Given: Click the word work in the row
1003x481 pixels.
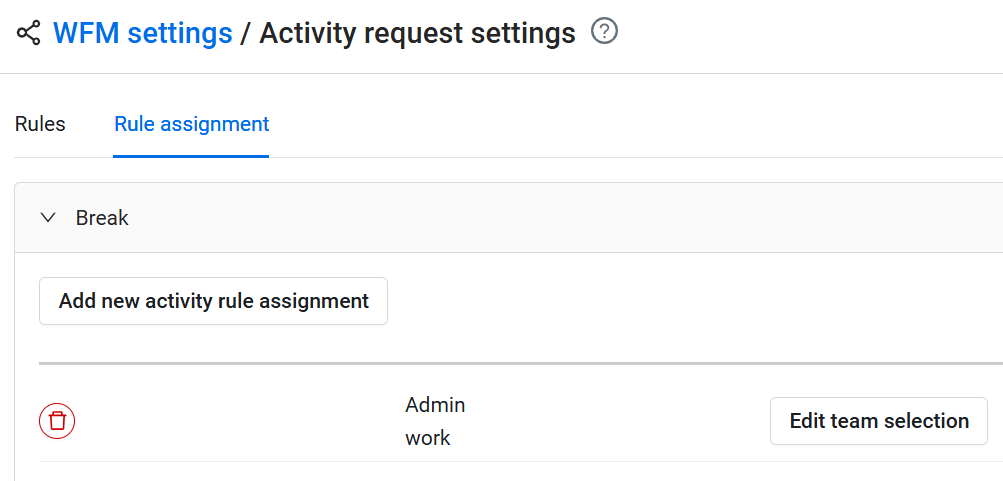Looking at the screenshot, I should 428,438.
